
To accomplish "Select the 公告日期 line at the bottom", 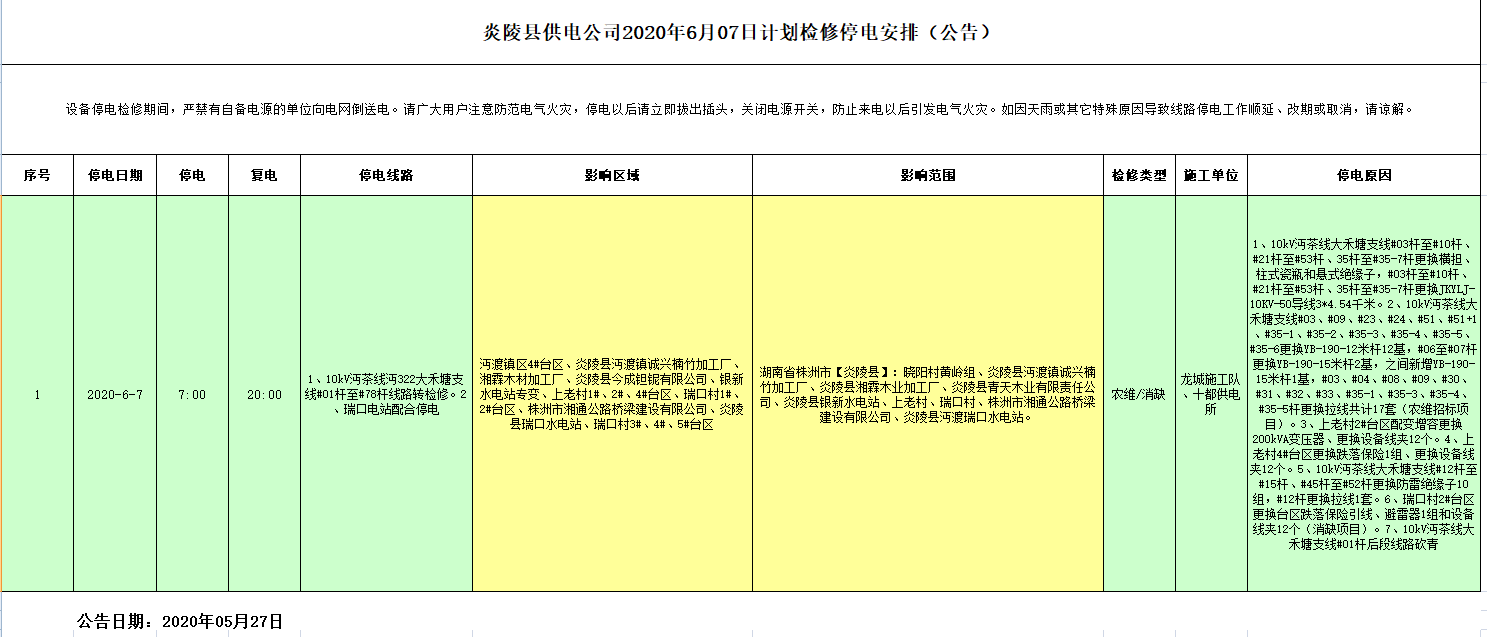I will (180, 621).
